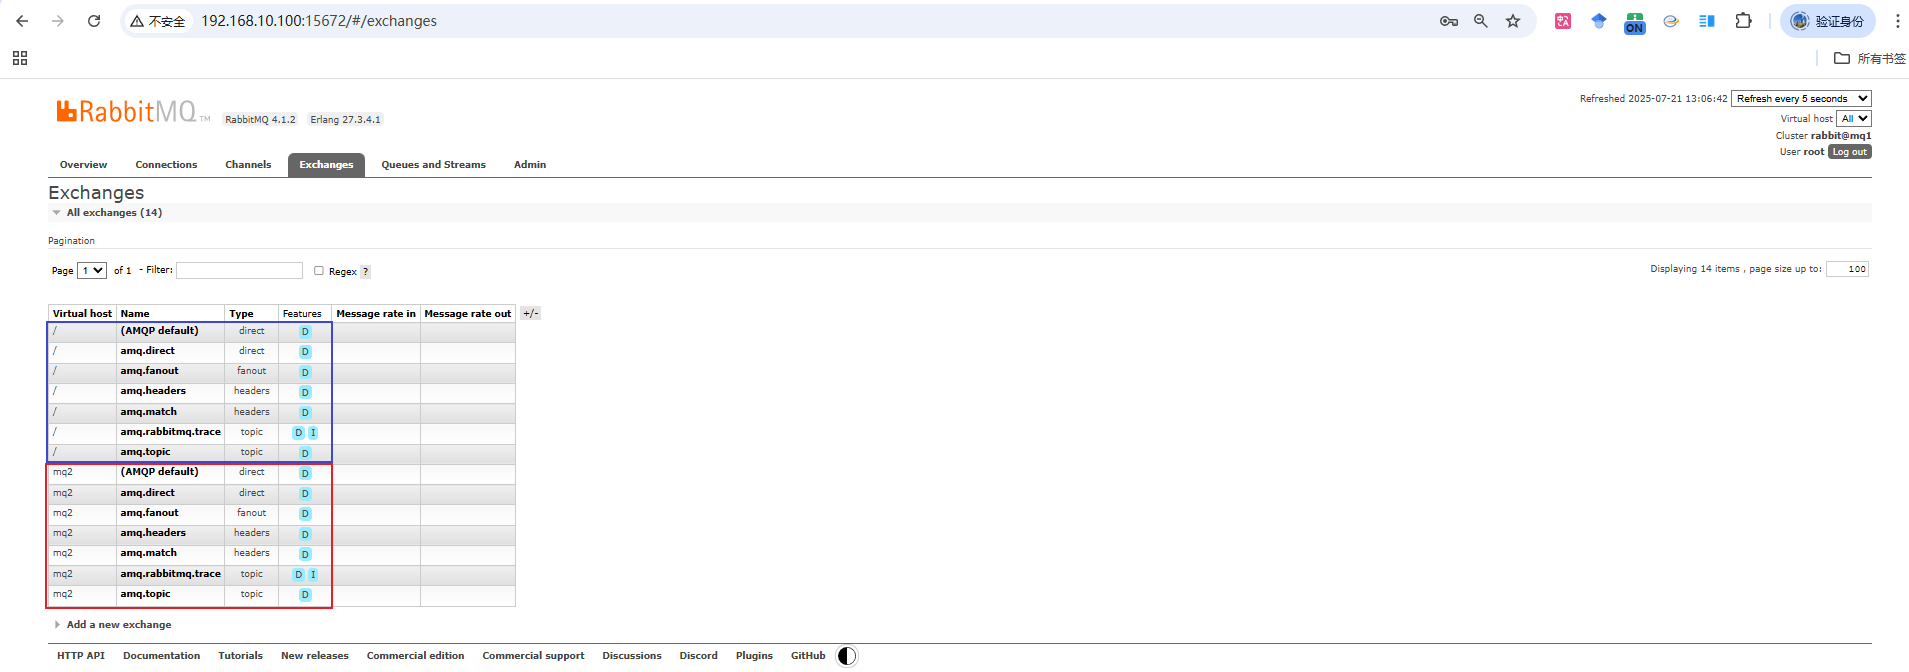Open the New releases footer link
Image resolution: width=1909 pixels, height=672 pixels.
(315, 656)
